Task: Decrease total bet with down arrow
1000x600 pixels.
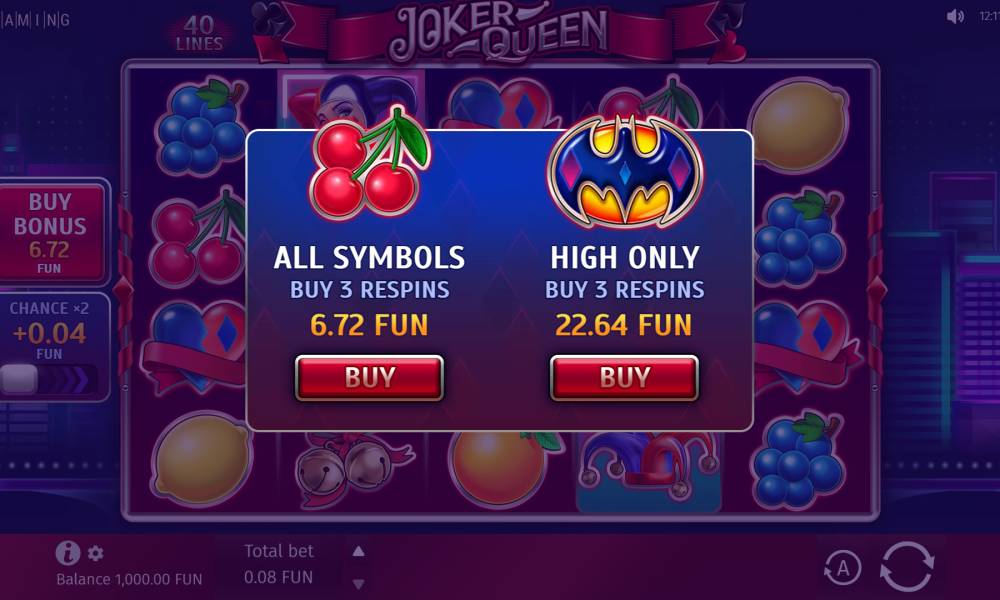Action: tap(358, 583)
